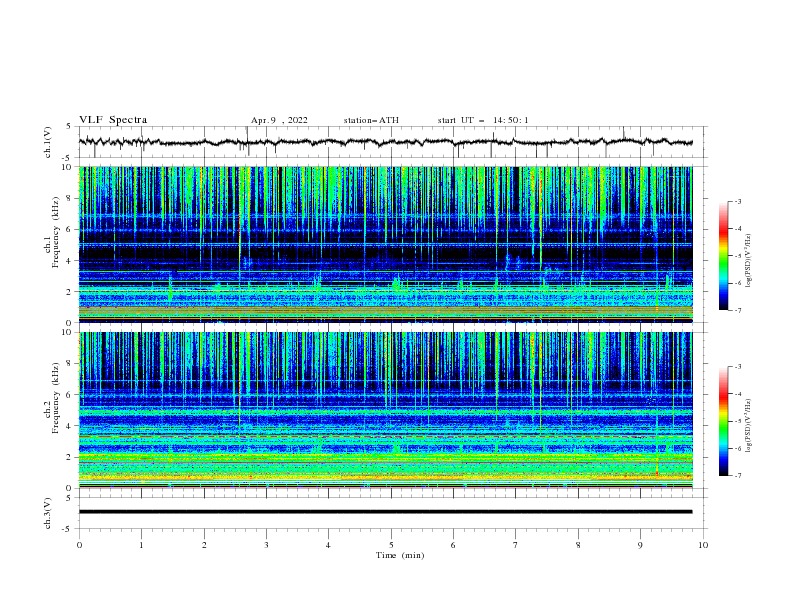
Task: Click the "VLF Spectra" title text
Action: click(x=113, y=120)
